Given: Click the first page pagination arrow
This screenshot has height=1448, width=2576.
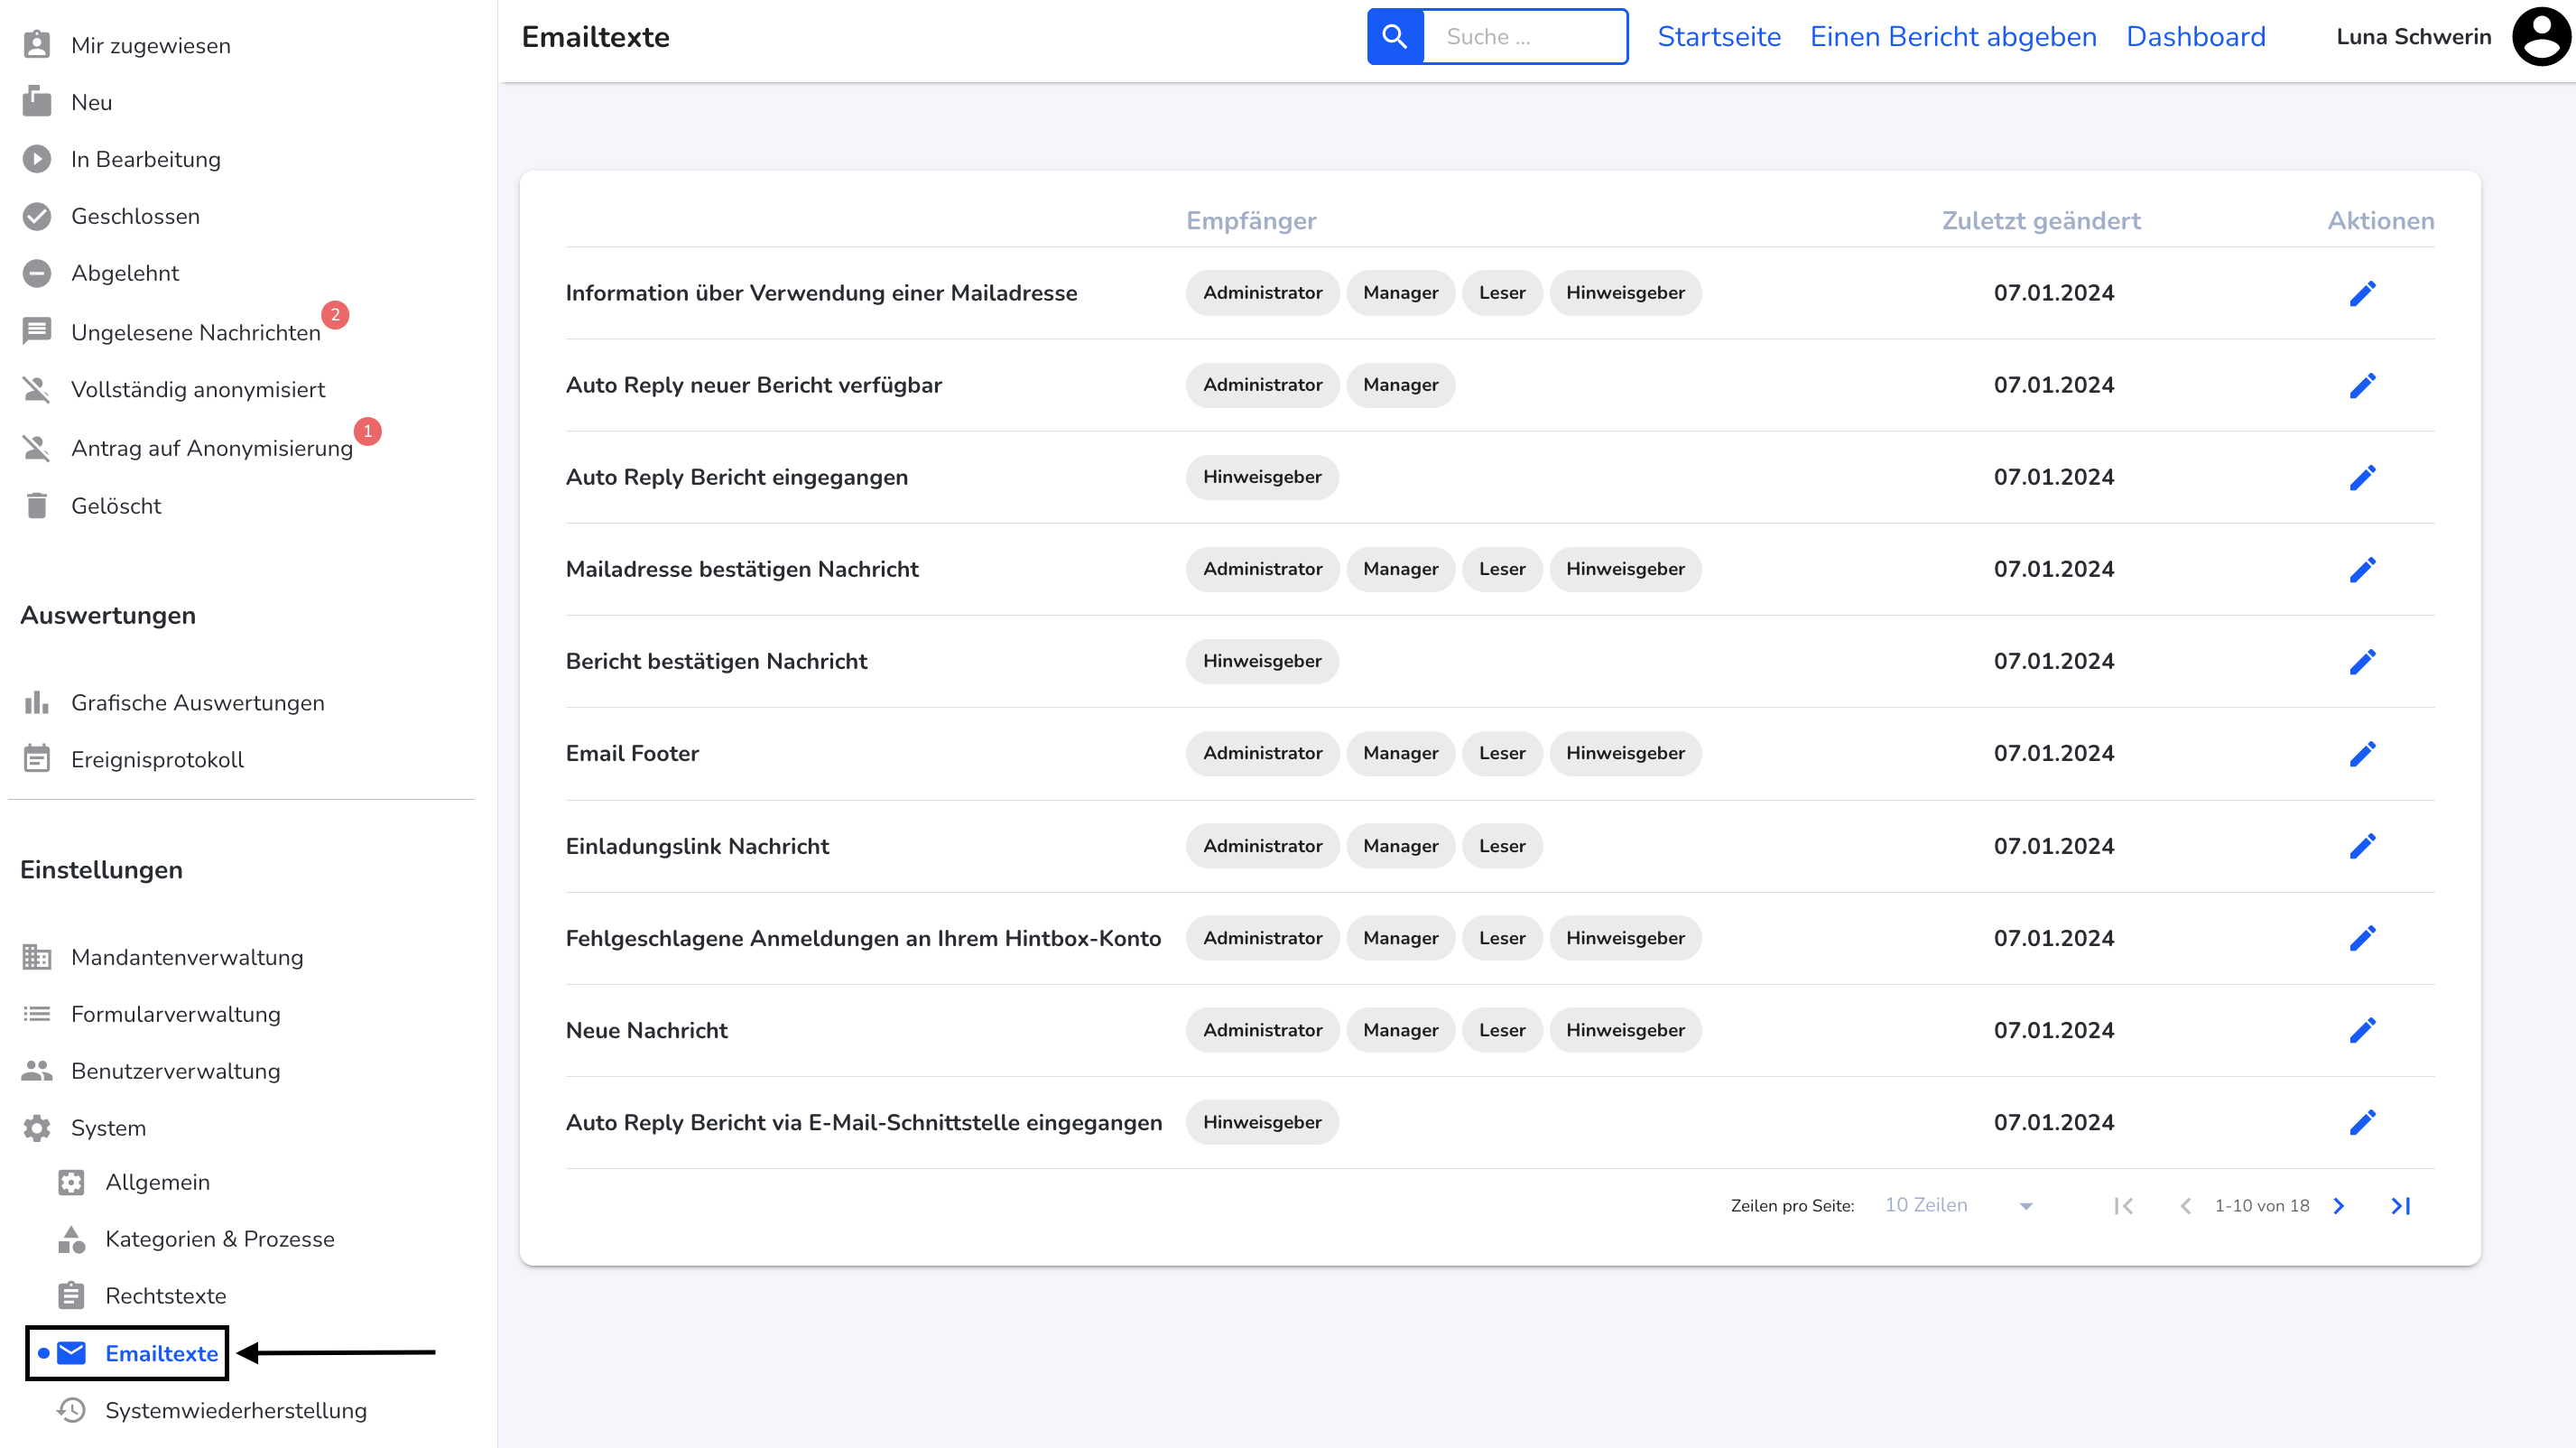Looking at the screenshot, I should 2124,1206.
